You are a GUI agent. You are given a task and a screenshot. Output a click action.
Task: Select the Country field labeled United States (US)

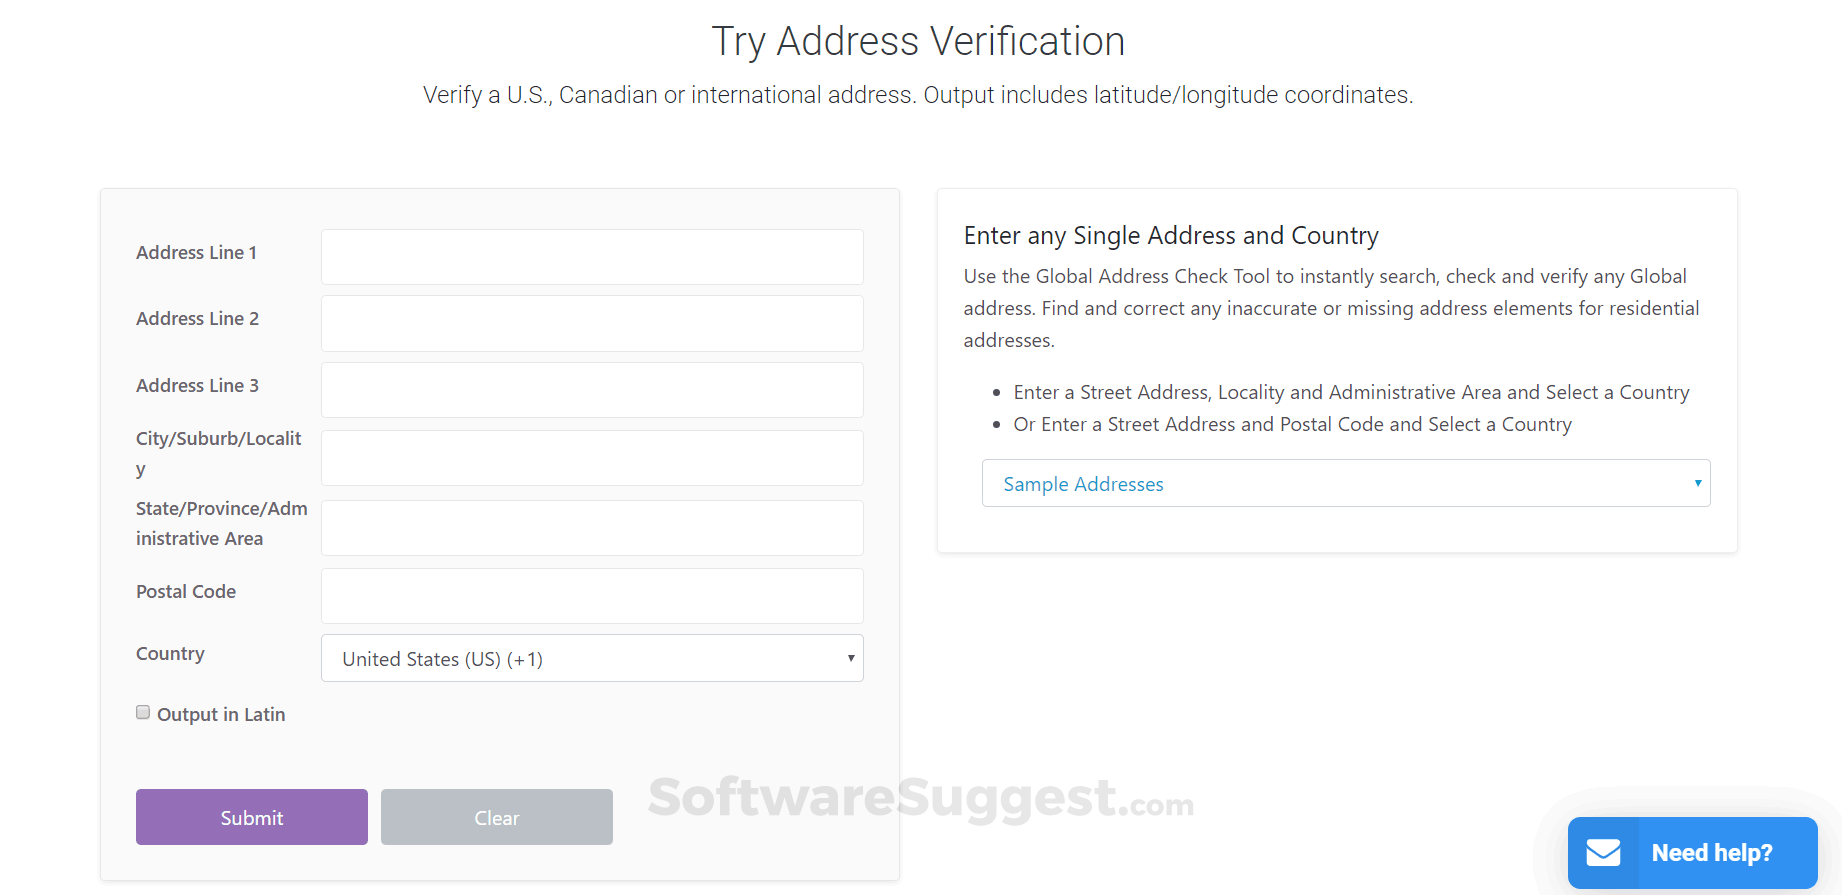click(592, 658)
